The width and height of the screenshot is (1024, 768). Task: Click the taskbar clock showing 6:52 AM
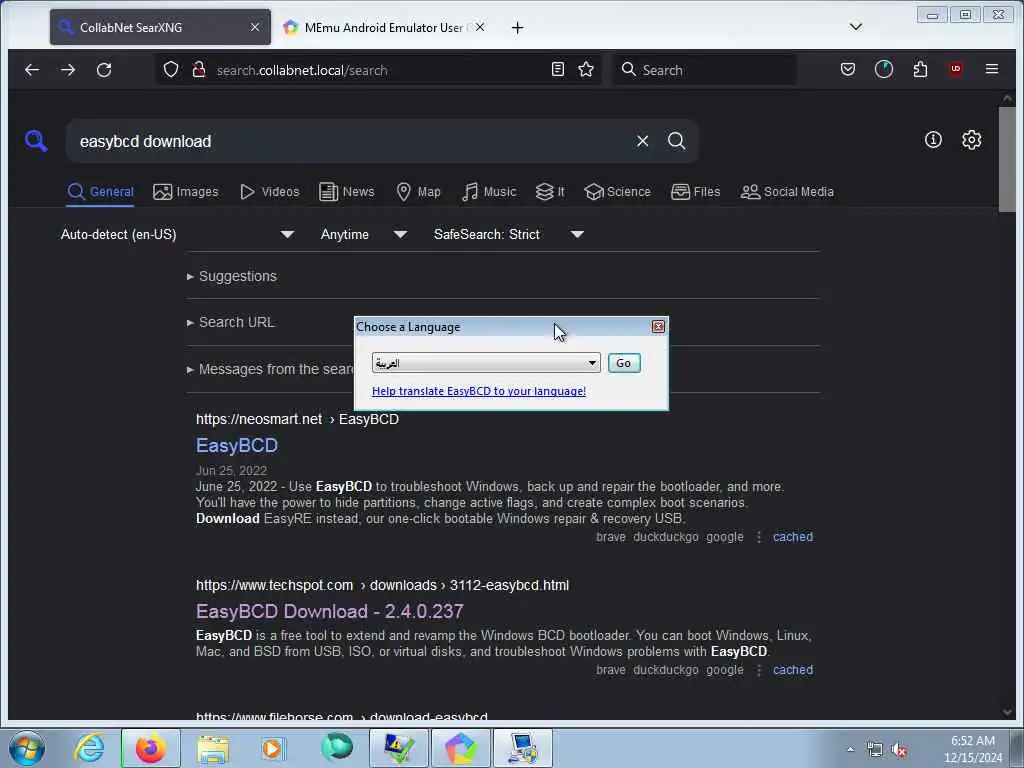(x=972, y=749)
